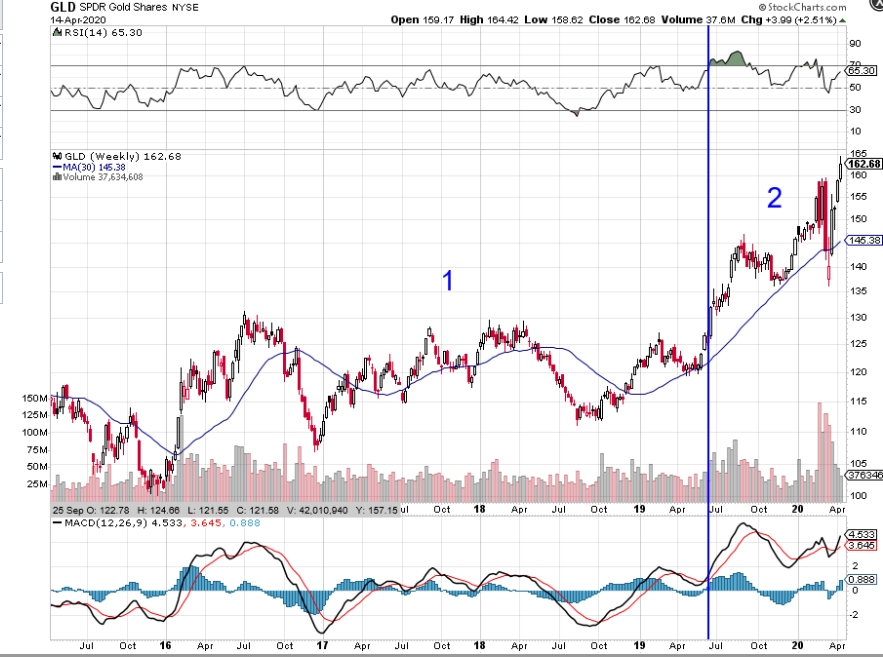This screenshot has height=657, width=883.
Task: Click the 25 Sep date in the data readout
Action: click(66, 511)
